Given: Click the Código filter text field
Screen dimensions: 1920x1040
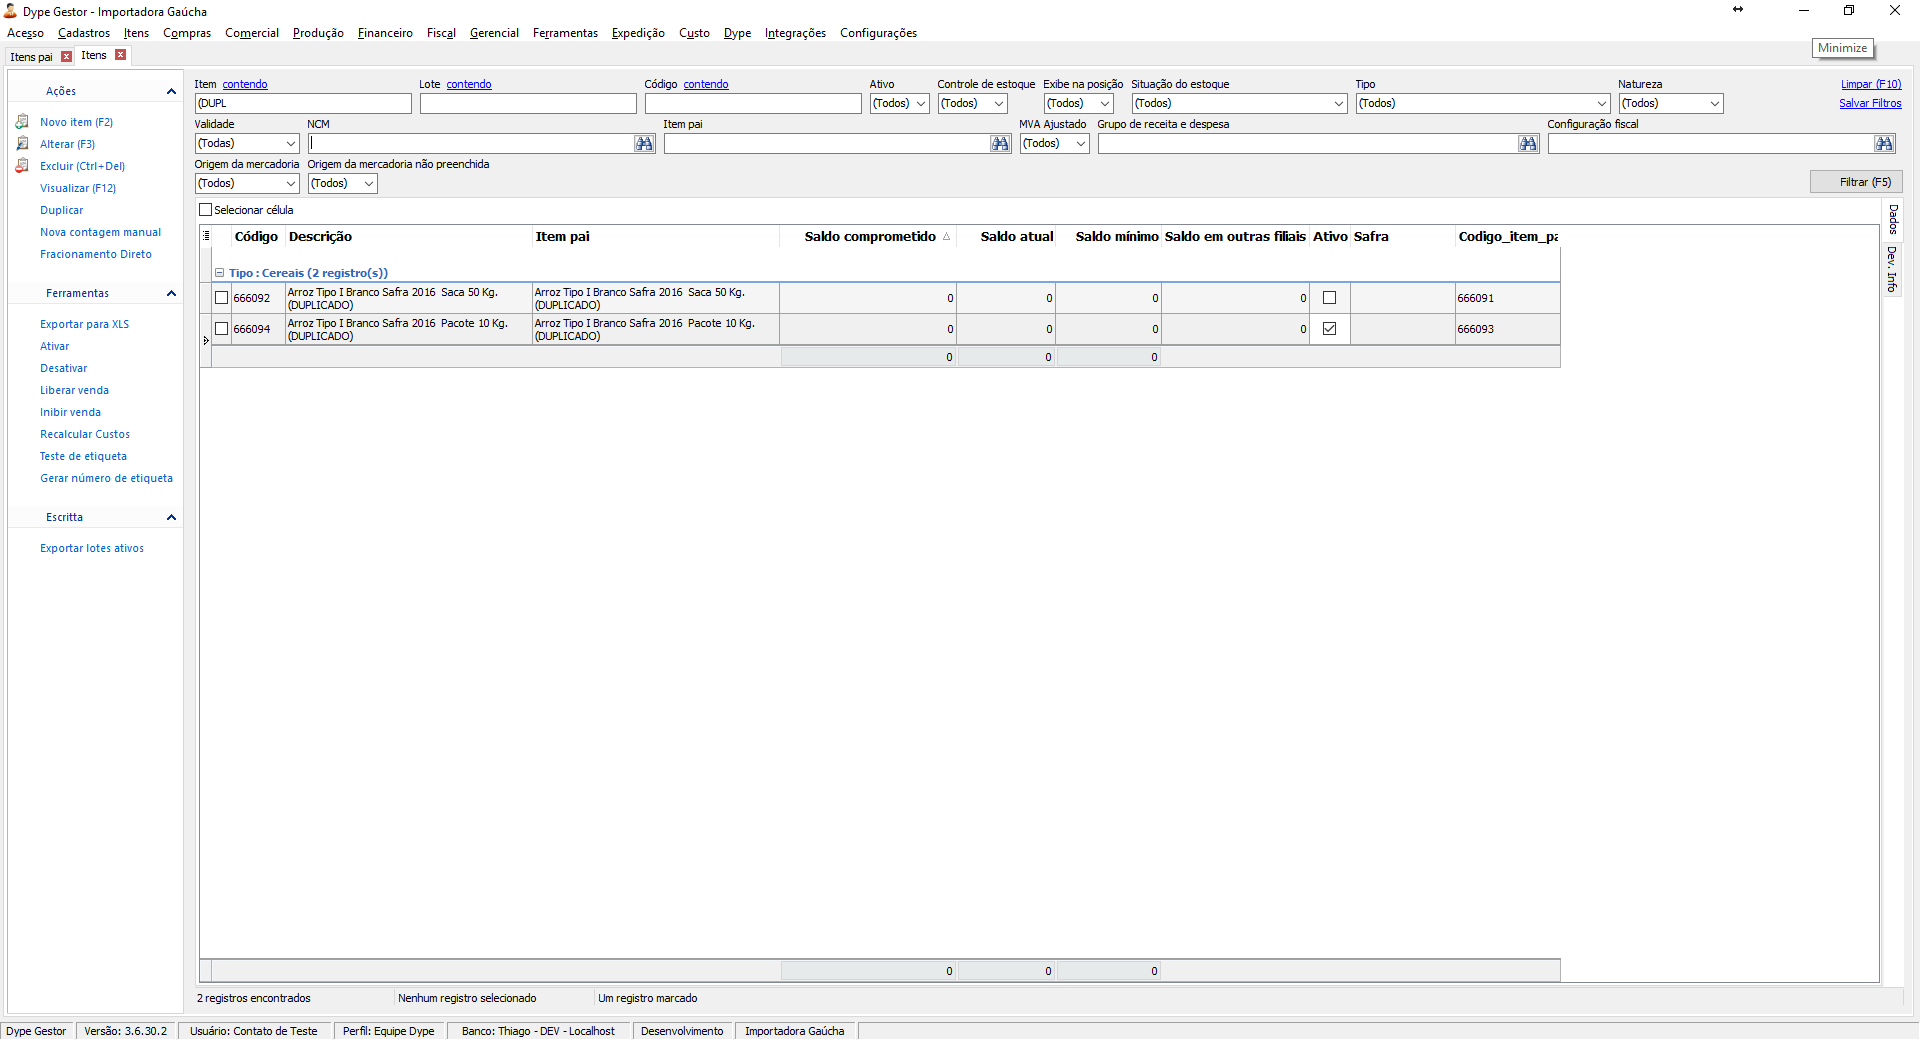Looking at the screenshot, I should pos(753,104).
